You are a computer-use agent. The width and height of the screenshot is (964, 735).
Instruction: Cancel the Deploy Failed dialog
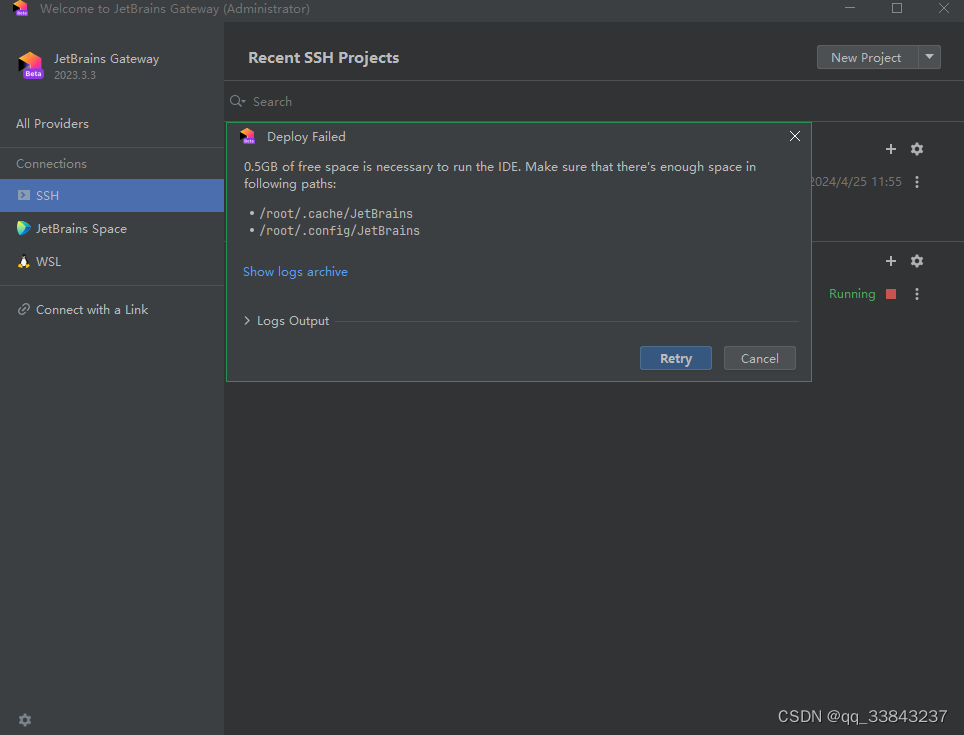click(759, 358)
